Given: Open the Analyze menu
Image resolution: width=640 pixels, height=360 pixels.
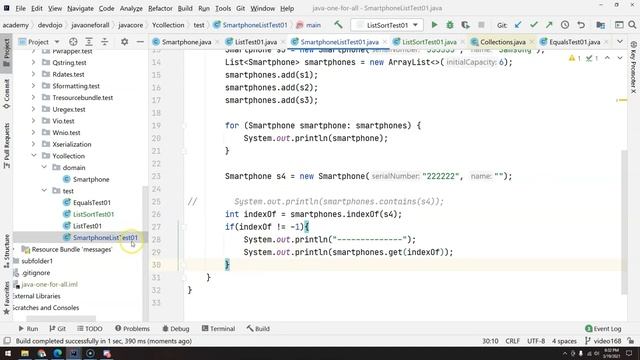Looking at the screenshot, I should click(x=131, y=8).
